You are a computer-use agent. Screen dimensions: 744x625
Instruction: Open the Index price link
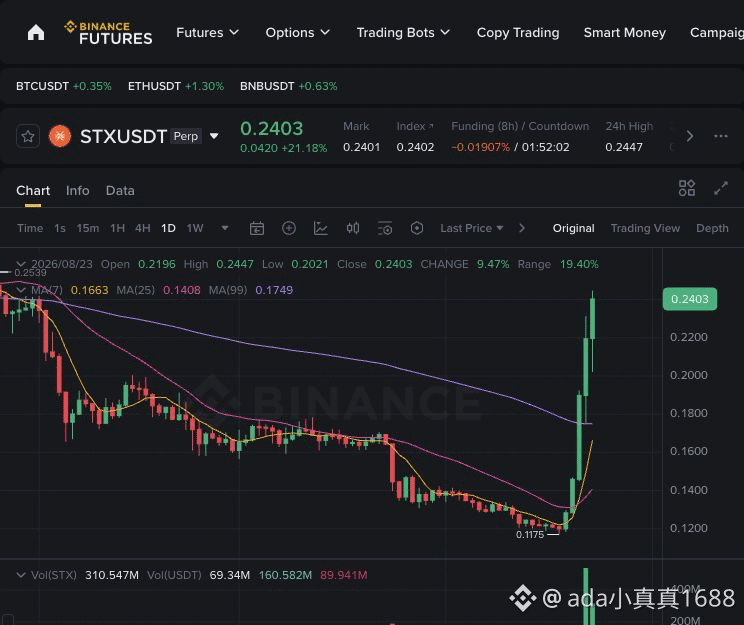[415, 126]
